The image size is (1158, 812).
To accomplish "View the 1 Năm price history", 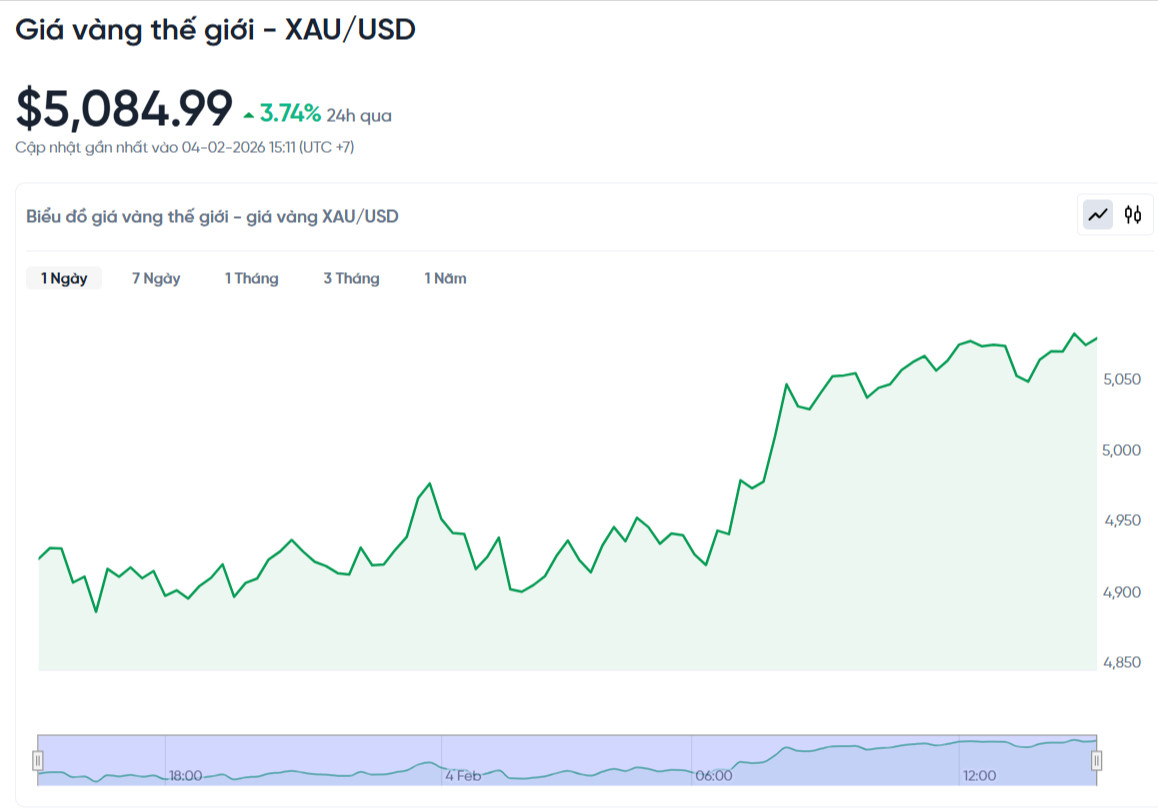I will 445,278.
